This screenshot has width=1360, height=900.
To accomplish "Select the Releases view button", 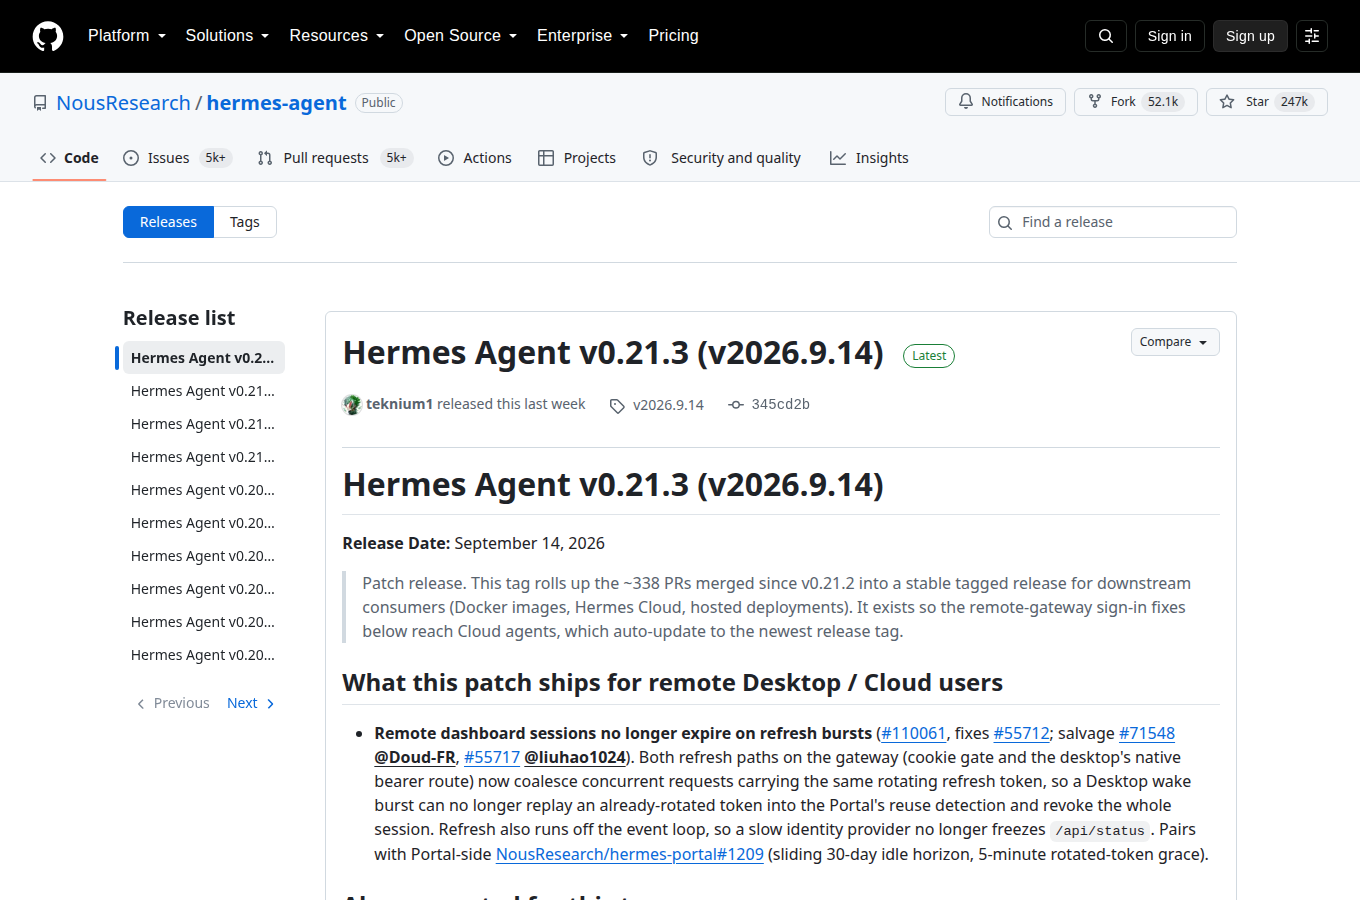I will (x=168, y=222).
